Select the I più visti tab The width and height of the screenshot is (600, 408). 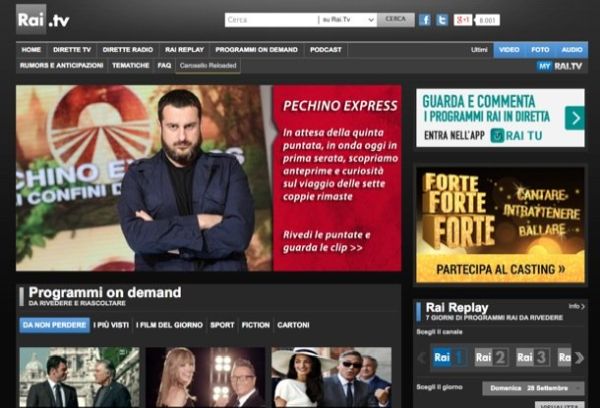click(x=111, y=325)
